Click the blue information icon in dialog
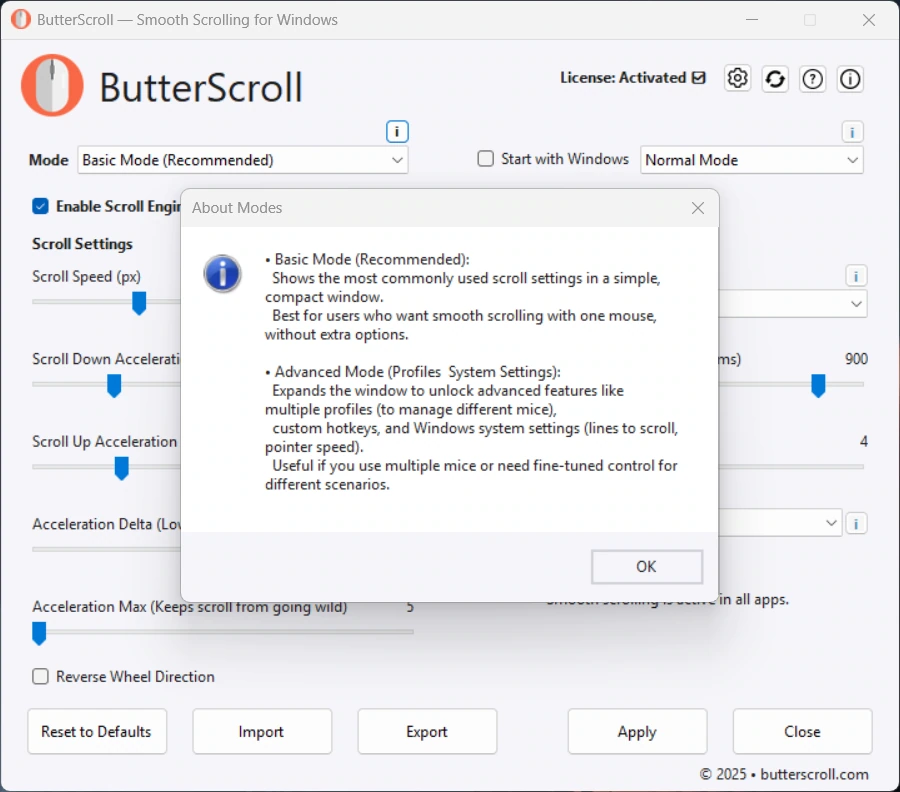This screenshot has height=792, width=900. [222, 273]
